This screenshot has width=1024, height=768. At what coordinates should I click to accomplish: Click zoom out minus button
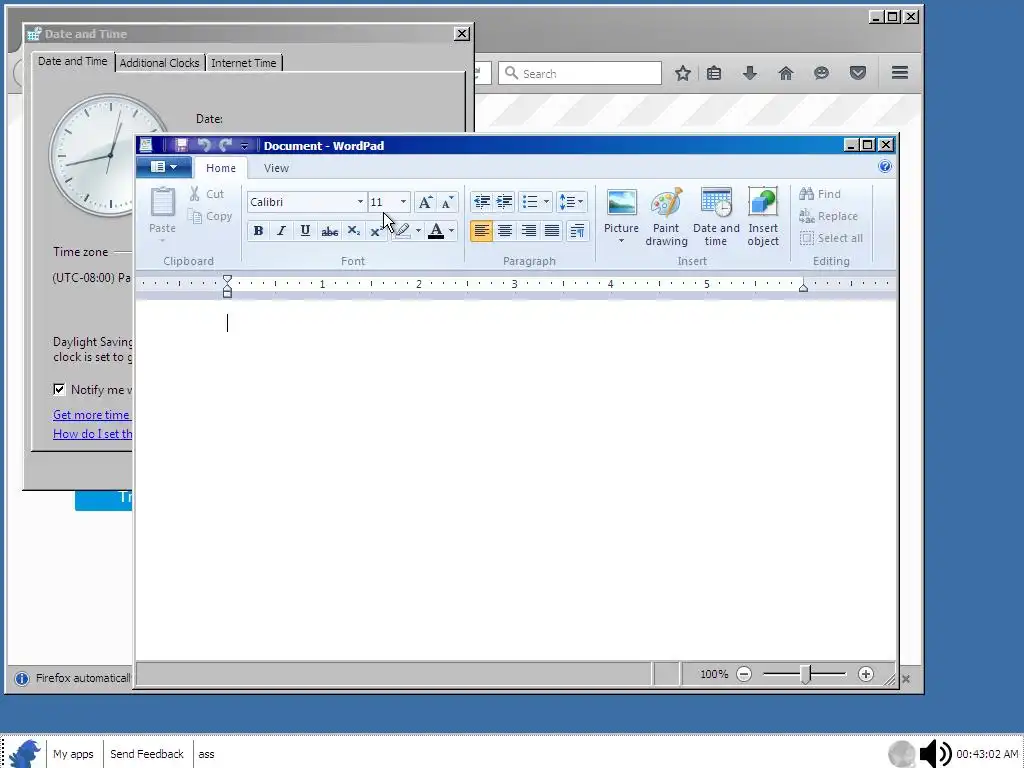coord(744,674)
